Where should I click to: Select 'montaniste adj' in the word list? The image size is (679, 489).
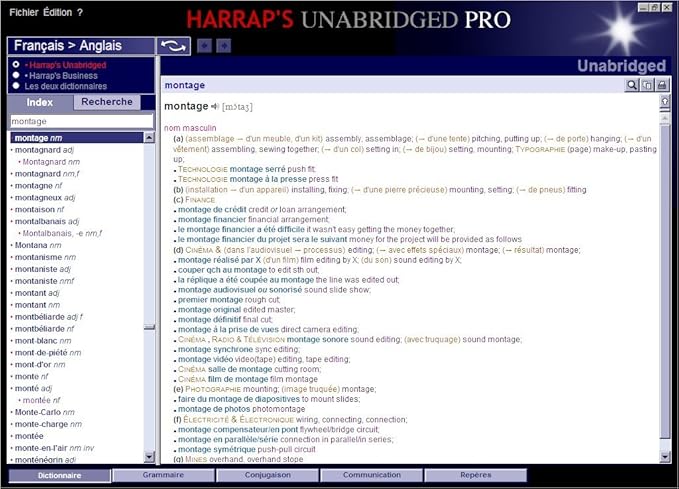tap(42, 269)
